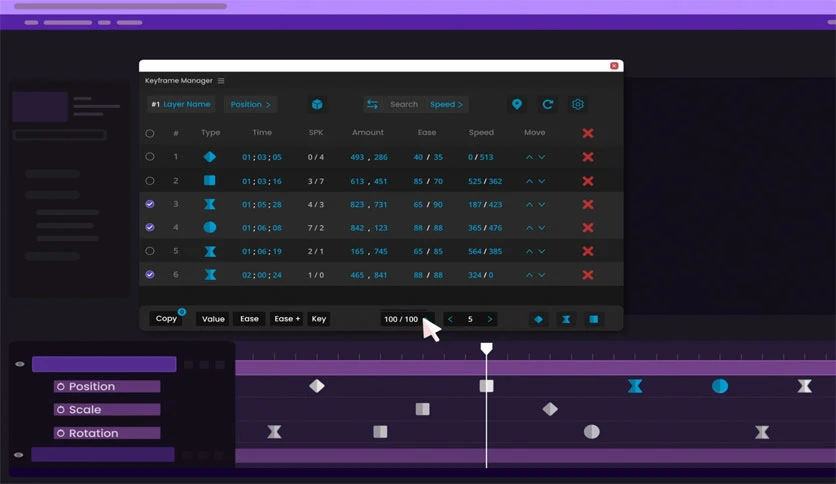Select diamond keyframe on Scale track
Image resolution: width=836 pixels, height=484 pixels.
click(x=550, y=409)
